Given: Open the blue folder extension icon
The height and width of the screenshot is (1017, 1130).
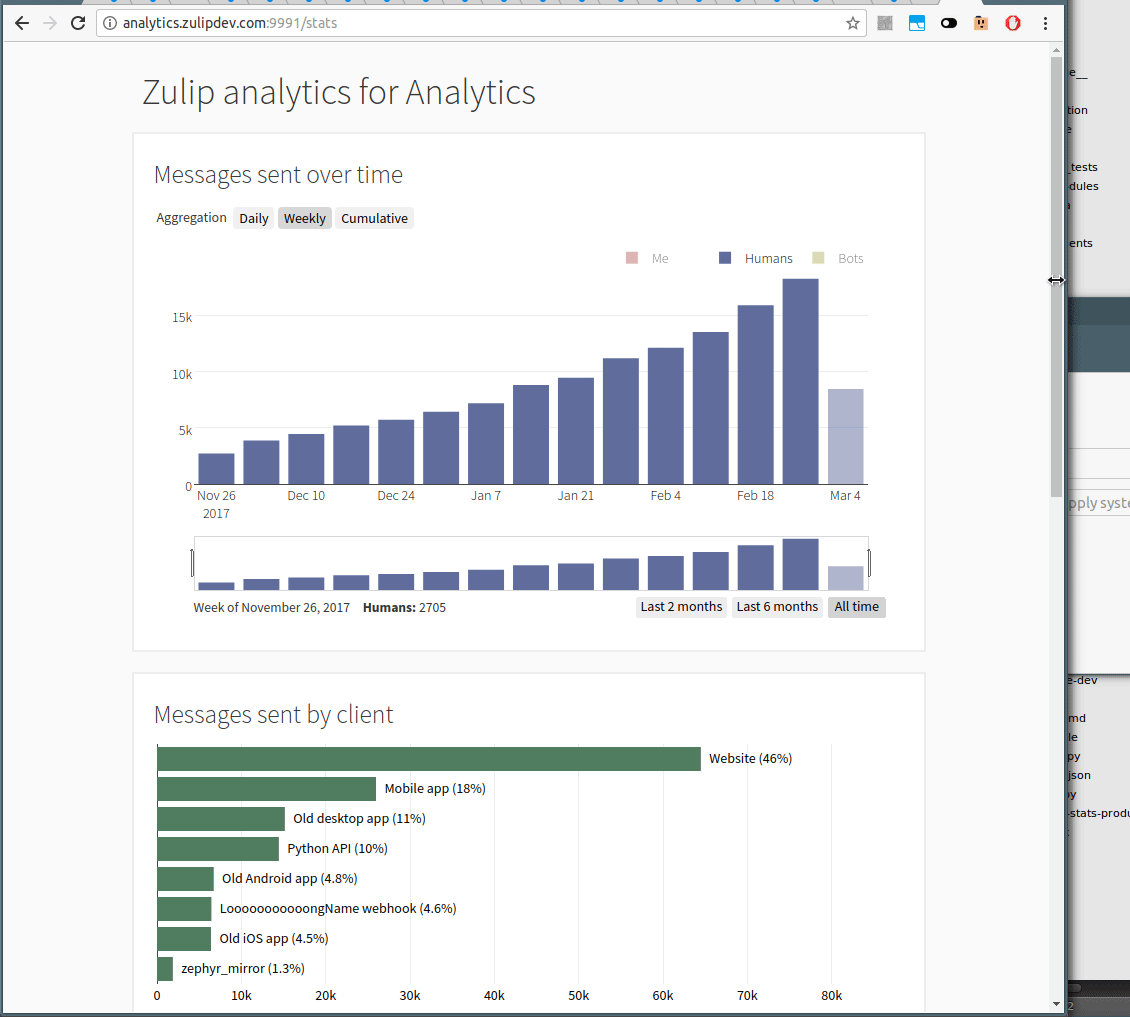Looking at the screenshot, I should pos(917,23).
